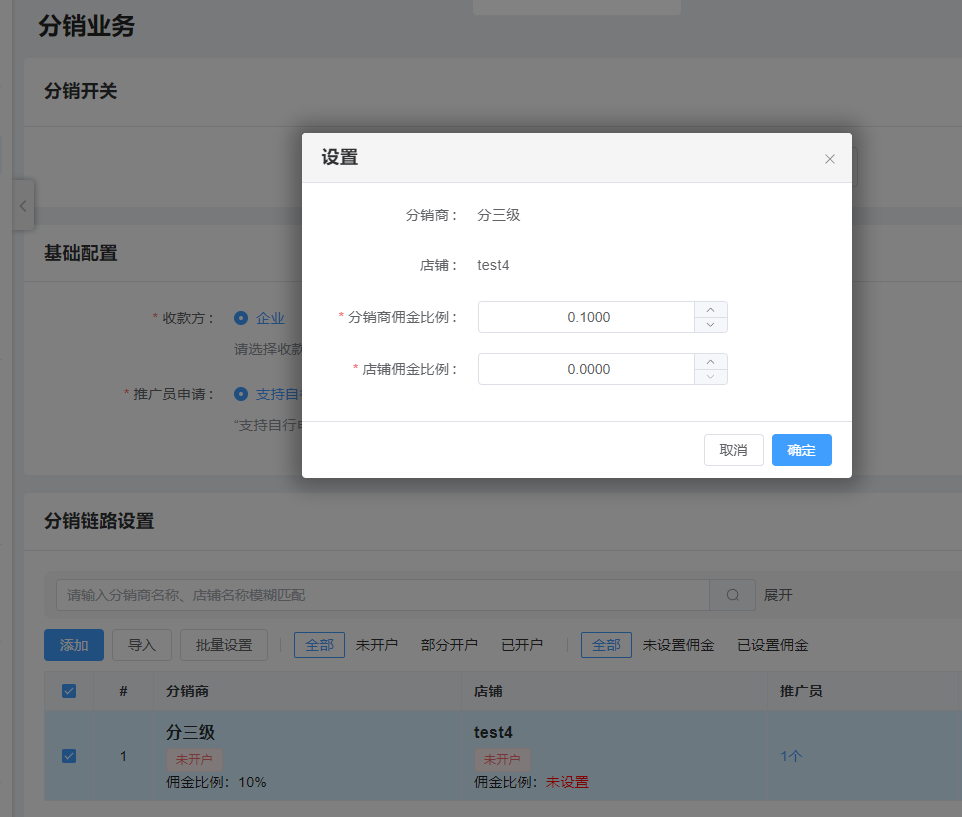Expand search filters via 展开
The height and width of the screenshot is (817, 962).
pos(778,594)
